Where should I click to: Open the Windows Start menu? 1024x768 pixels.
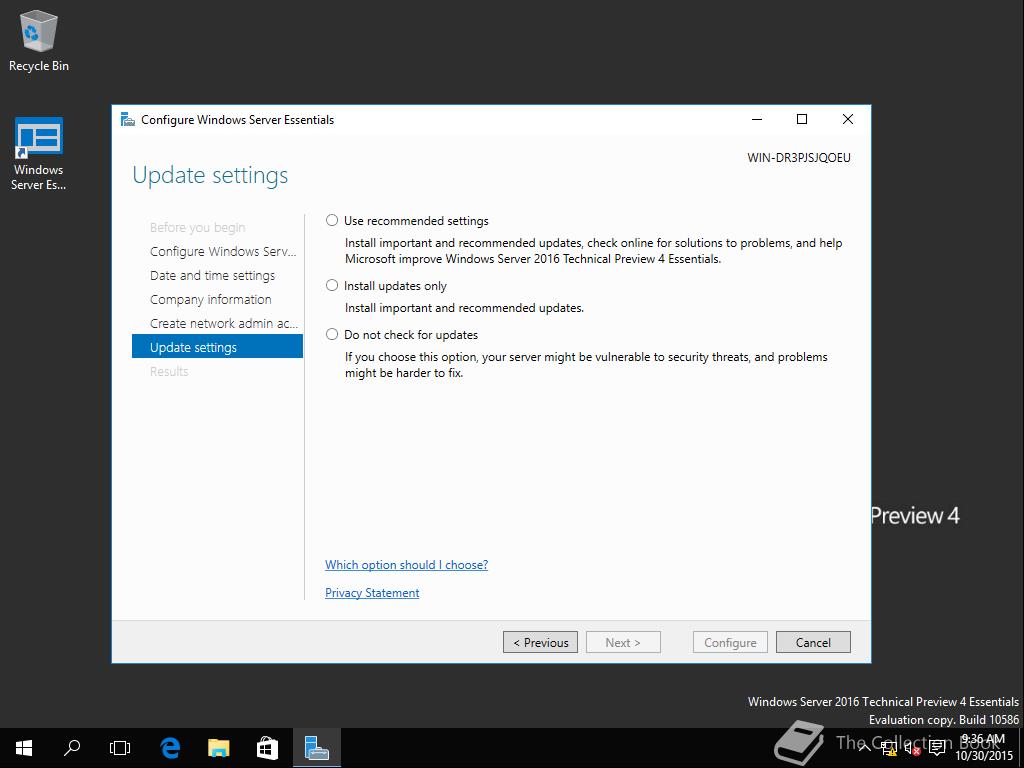pos(24,748)
